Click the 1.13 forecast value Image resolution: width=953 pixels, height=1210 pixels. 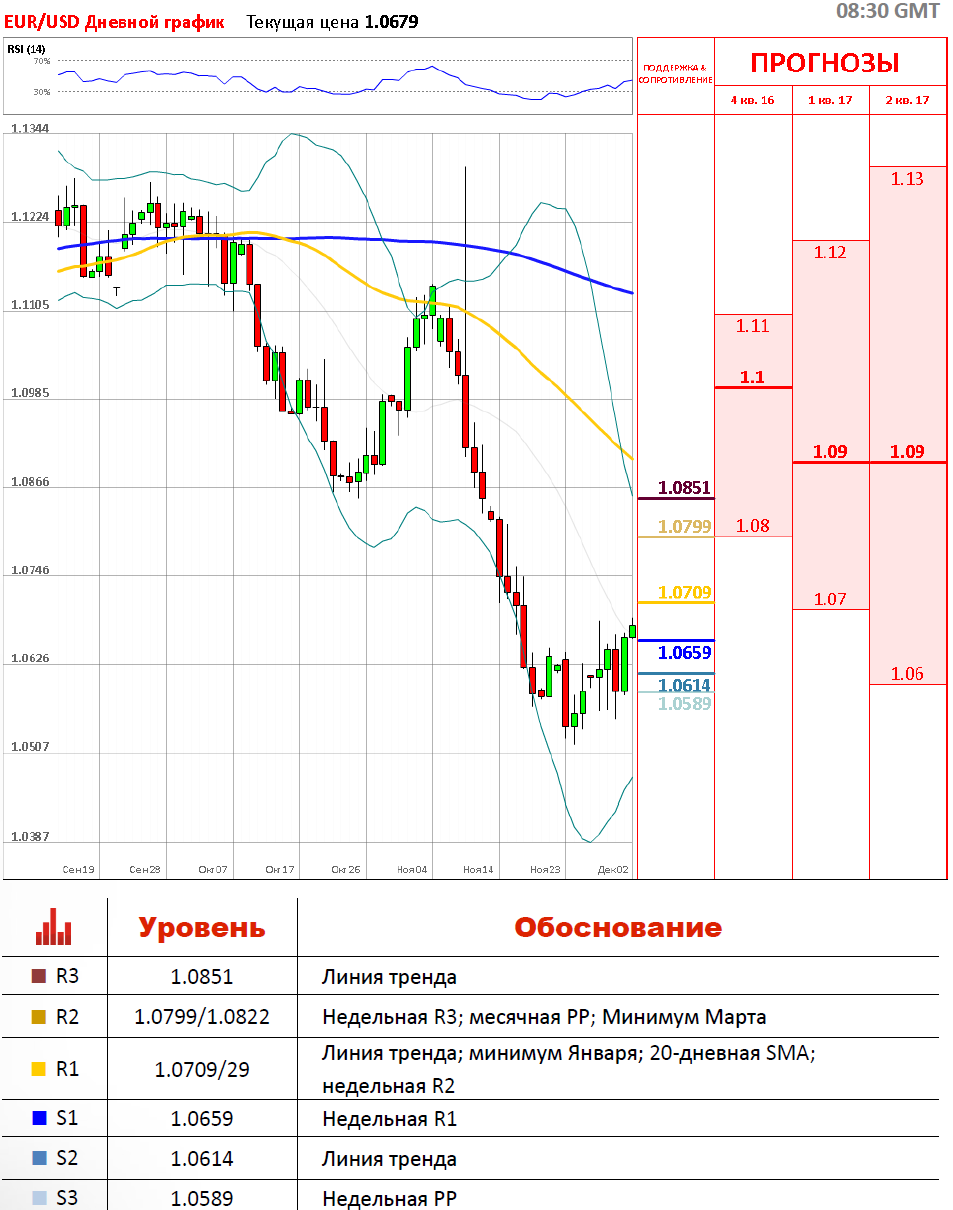click(907, 179)
